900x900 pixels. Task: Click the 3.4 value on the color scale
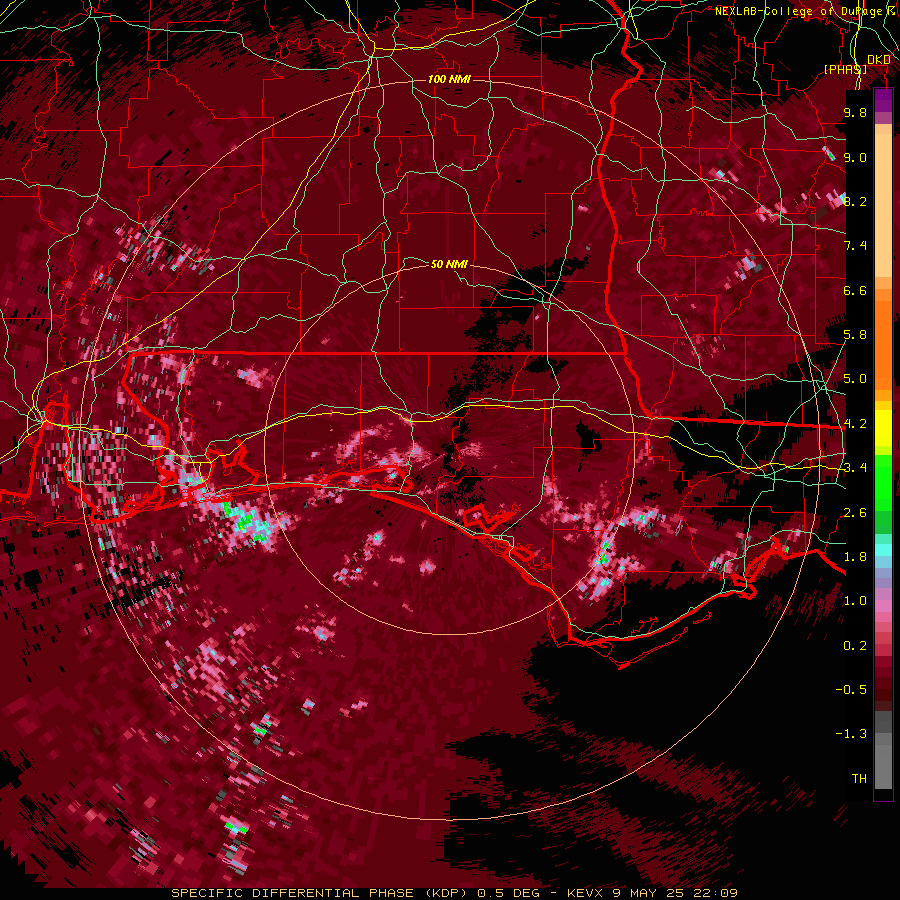tap(855, 468)
